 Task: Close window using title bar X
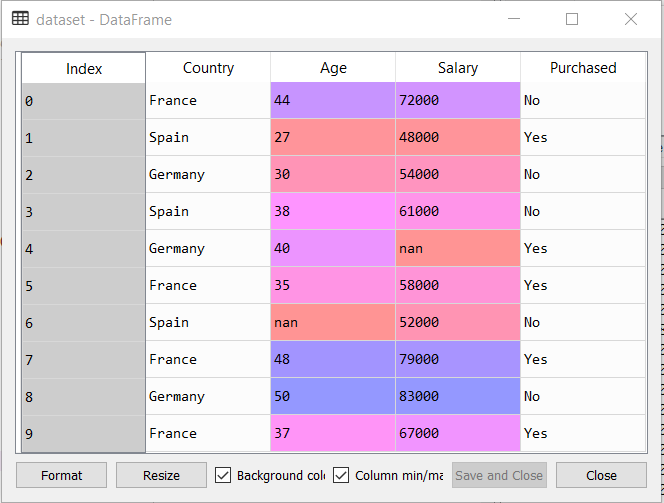pyautogui.click(x=631, y=19)
